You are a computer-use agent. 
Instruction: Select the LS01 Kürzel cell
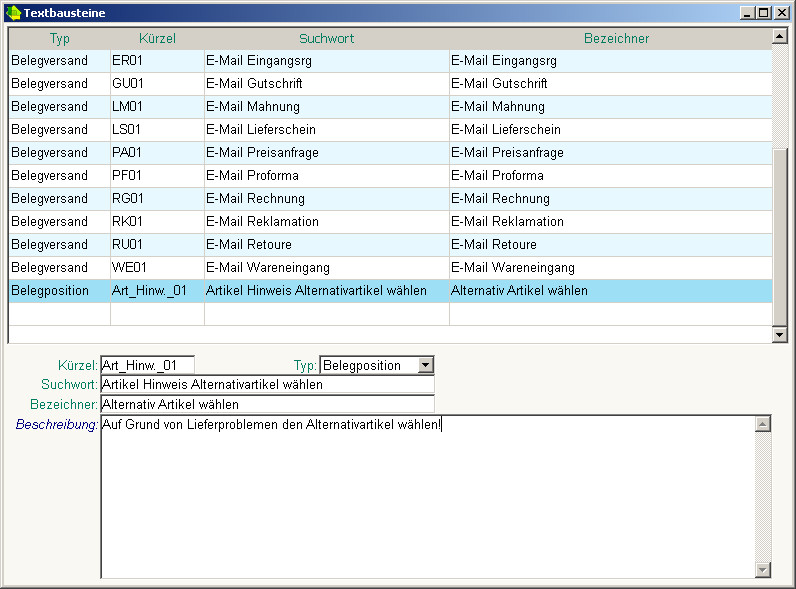pyautogui.click(x=157, y=129)
